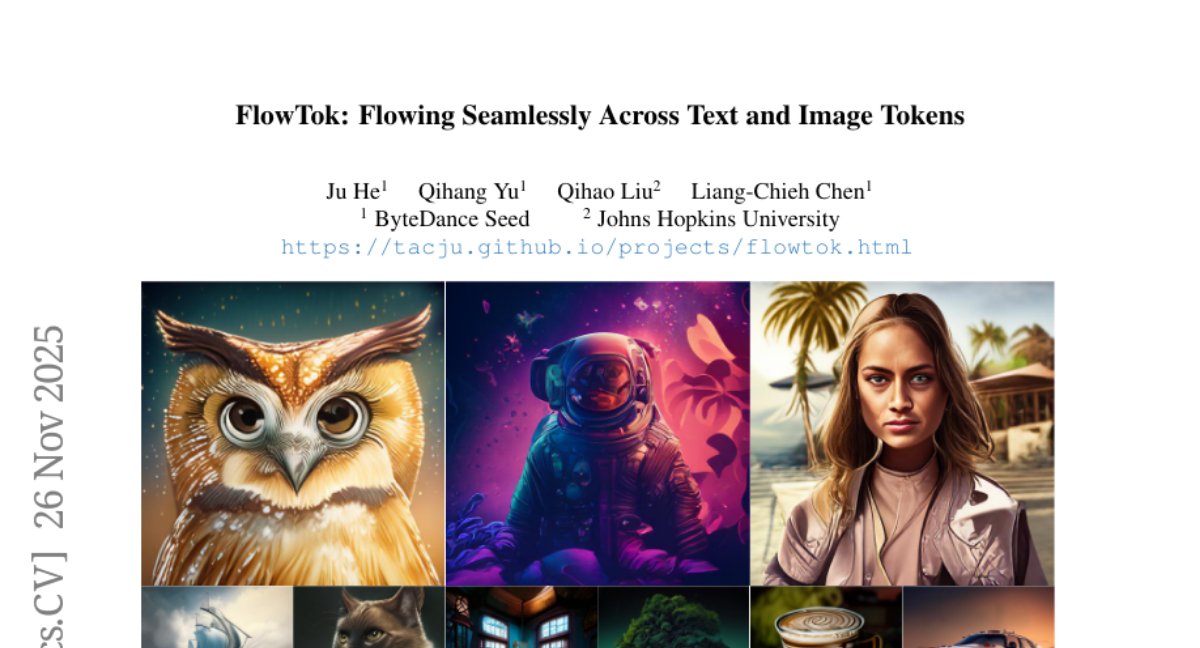Click the FlowTok paper title

pyautogui.click(x=600, y=116)
